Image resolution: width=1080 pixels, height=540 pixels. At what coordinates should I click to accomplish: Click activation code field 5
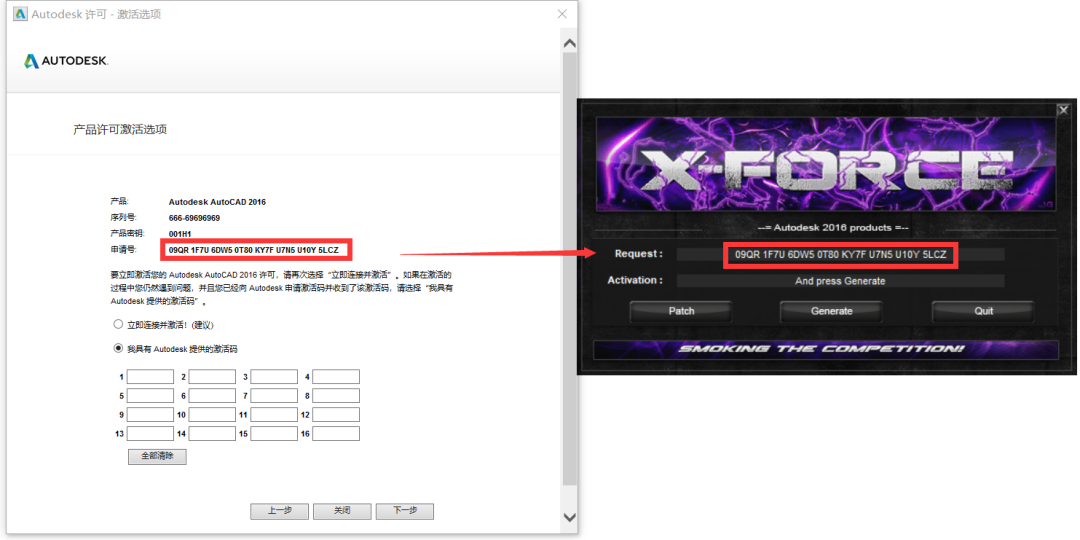(x=150, y=396)
